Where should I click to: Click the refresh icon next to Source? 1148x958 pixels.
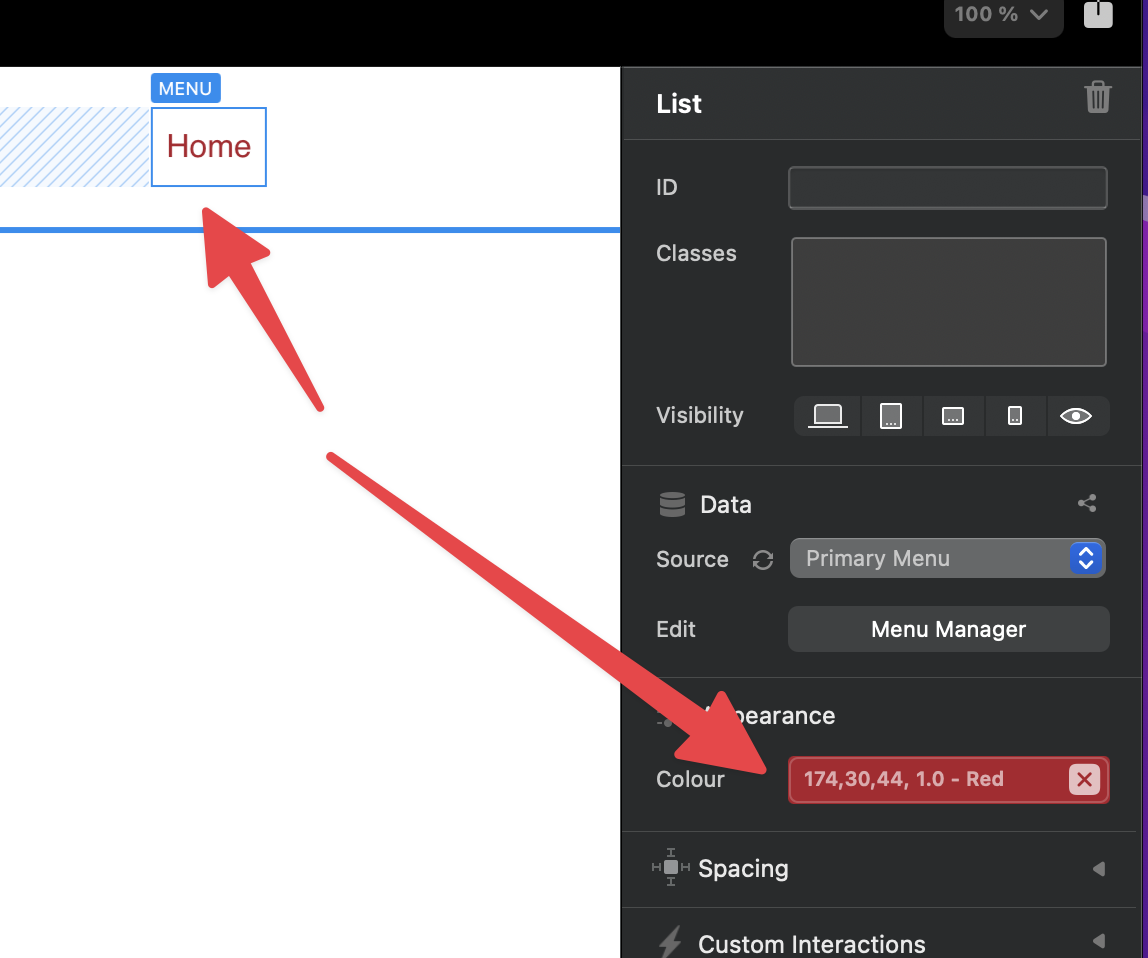point(763,560)
